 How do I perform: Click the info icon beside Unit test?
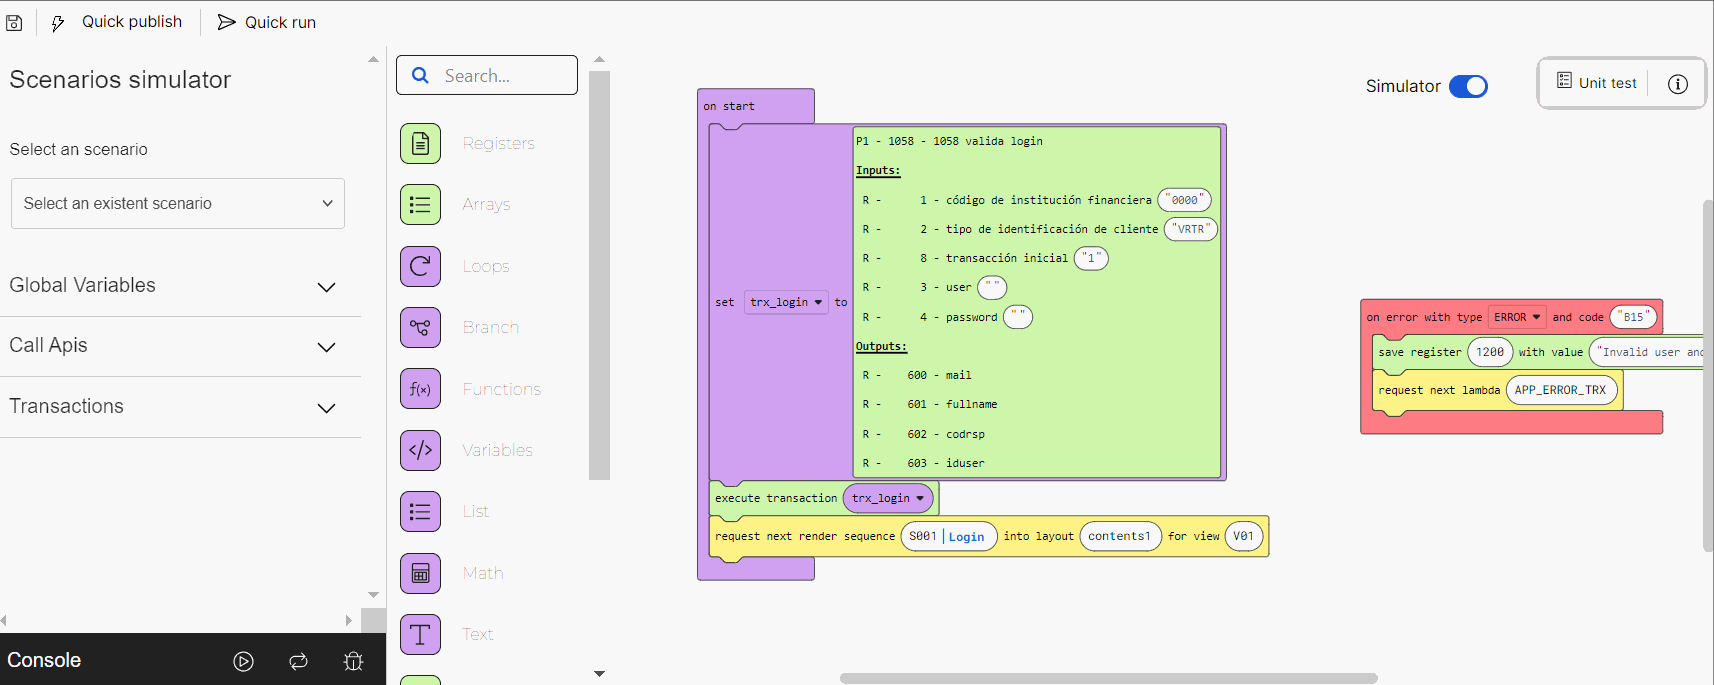click(1677, 84)
